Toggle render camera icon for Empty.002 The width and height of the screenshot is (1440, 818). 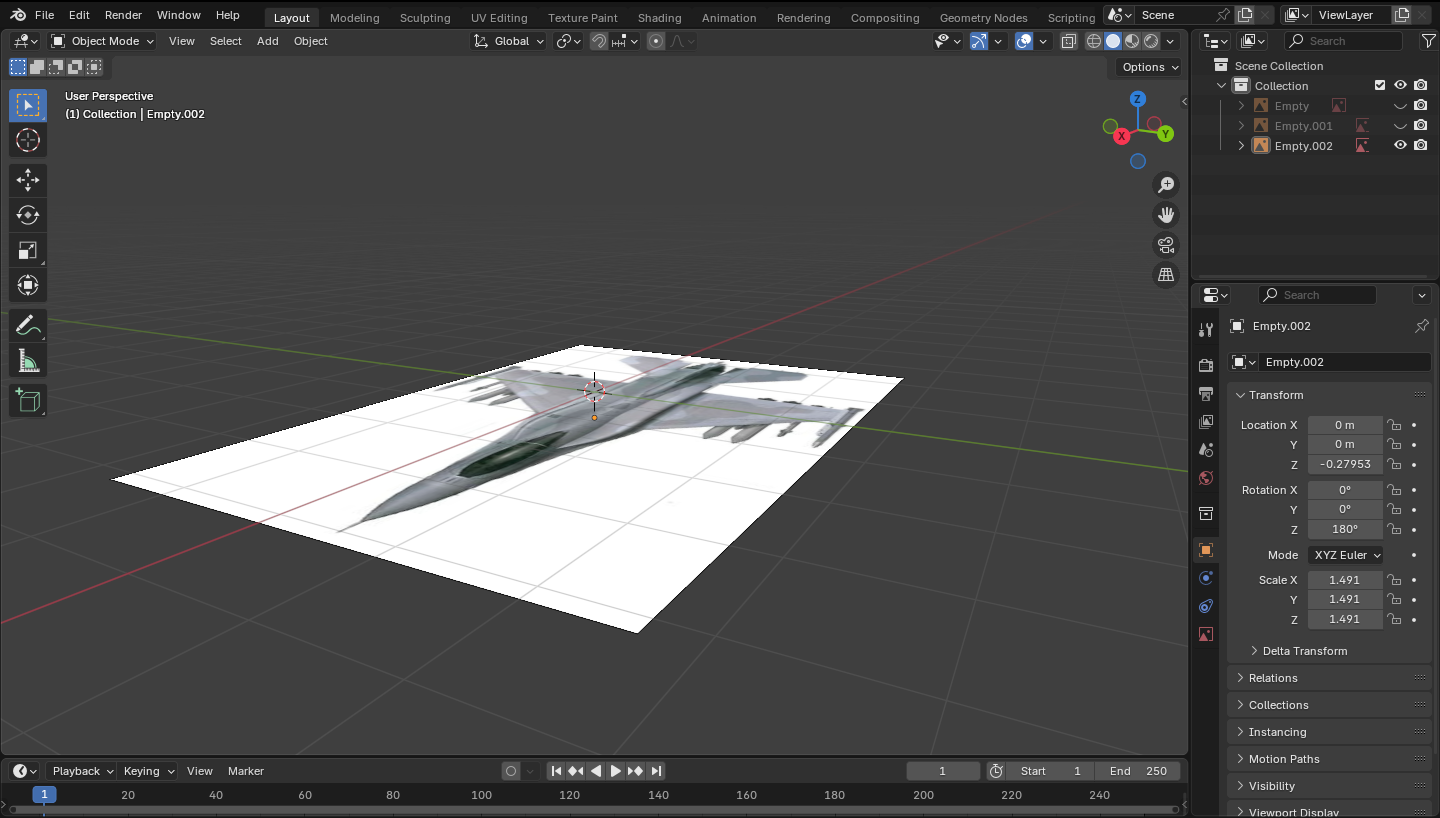1420,145
